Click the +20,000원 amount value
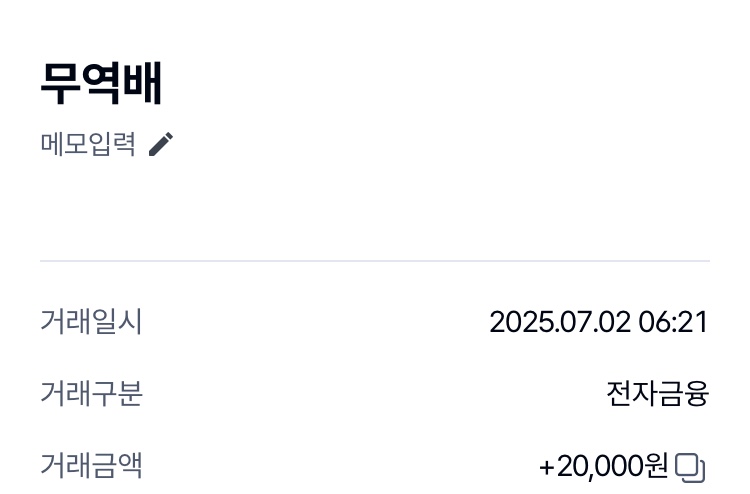 [603, 466]
